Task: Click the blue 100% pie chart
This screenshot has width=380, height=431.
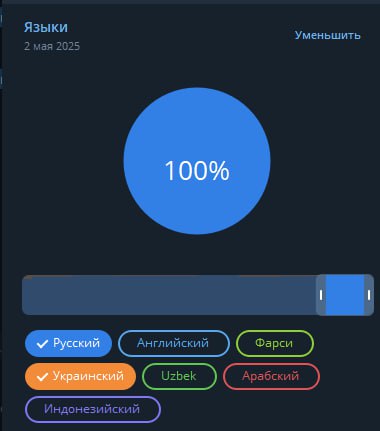Action: (197, 161)
